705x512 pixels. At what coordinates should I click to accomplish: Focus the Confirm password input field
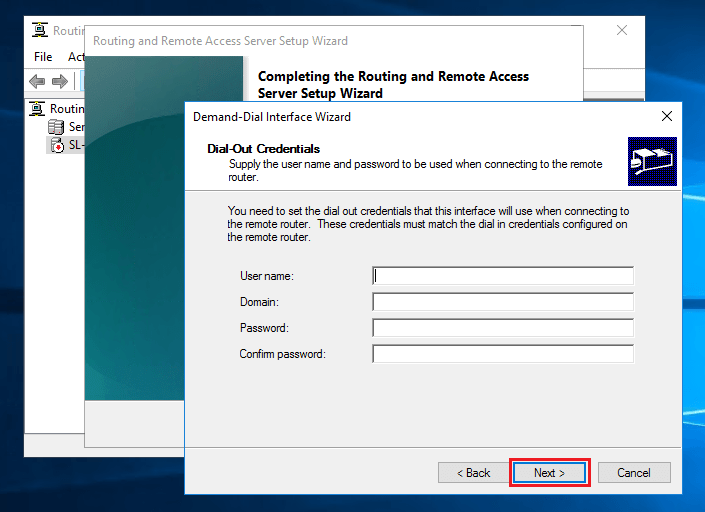pyautogui.click(x=503, y=354)
